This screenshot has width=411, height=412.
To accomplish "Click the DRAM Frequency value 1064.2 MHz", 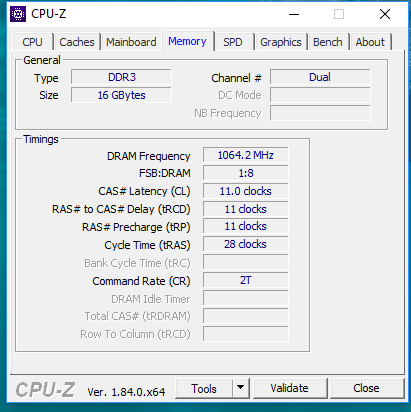I will [246, 155].
